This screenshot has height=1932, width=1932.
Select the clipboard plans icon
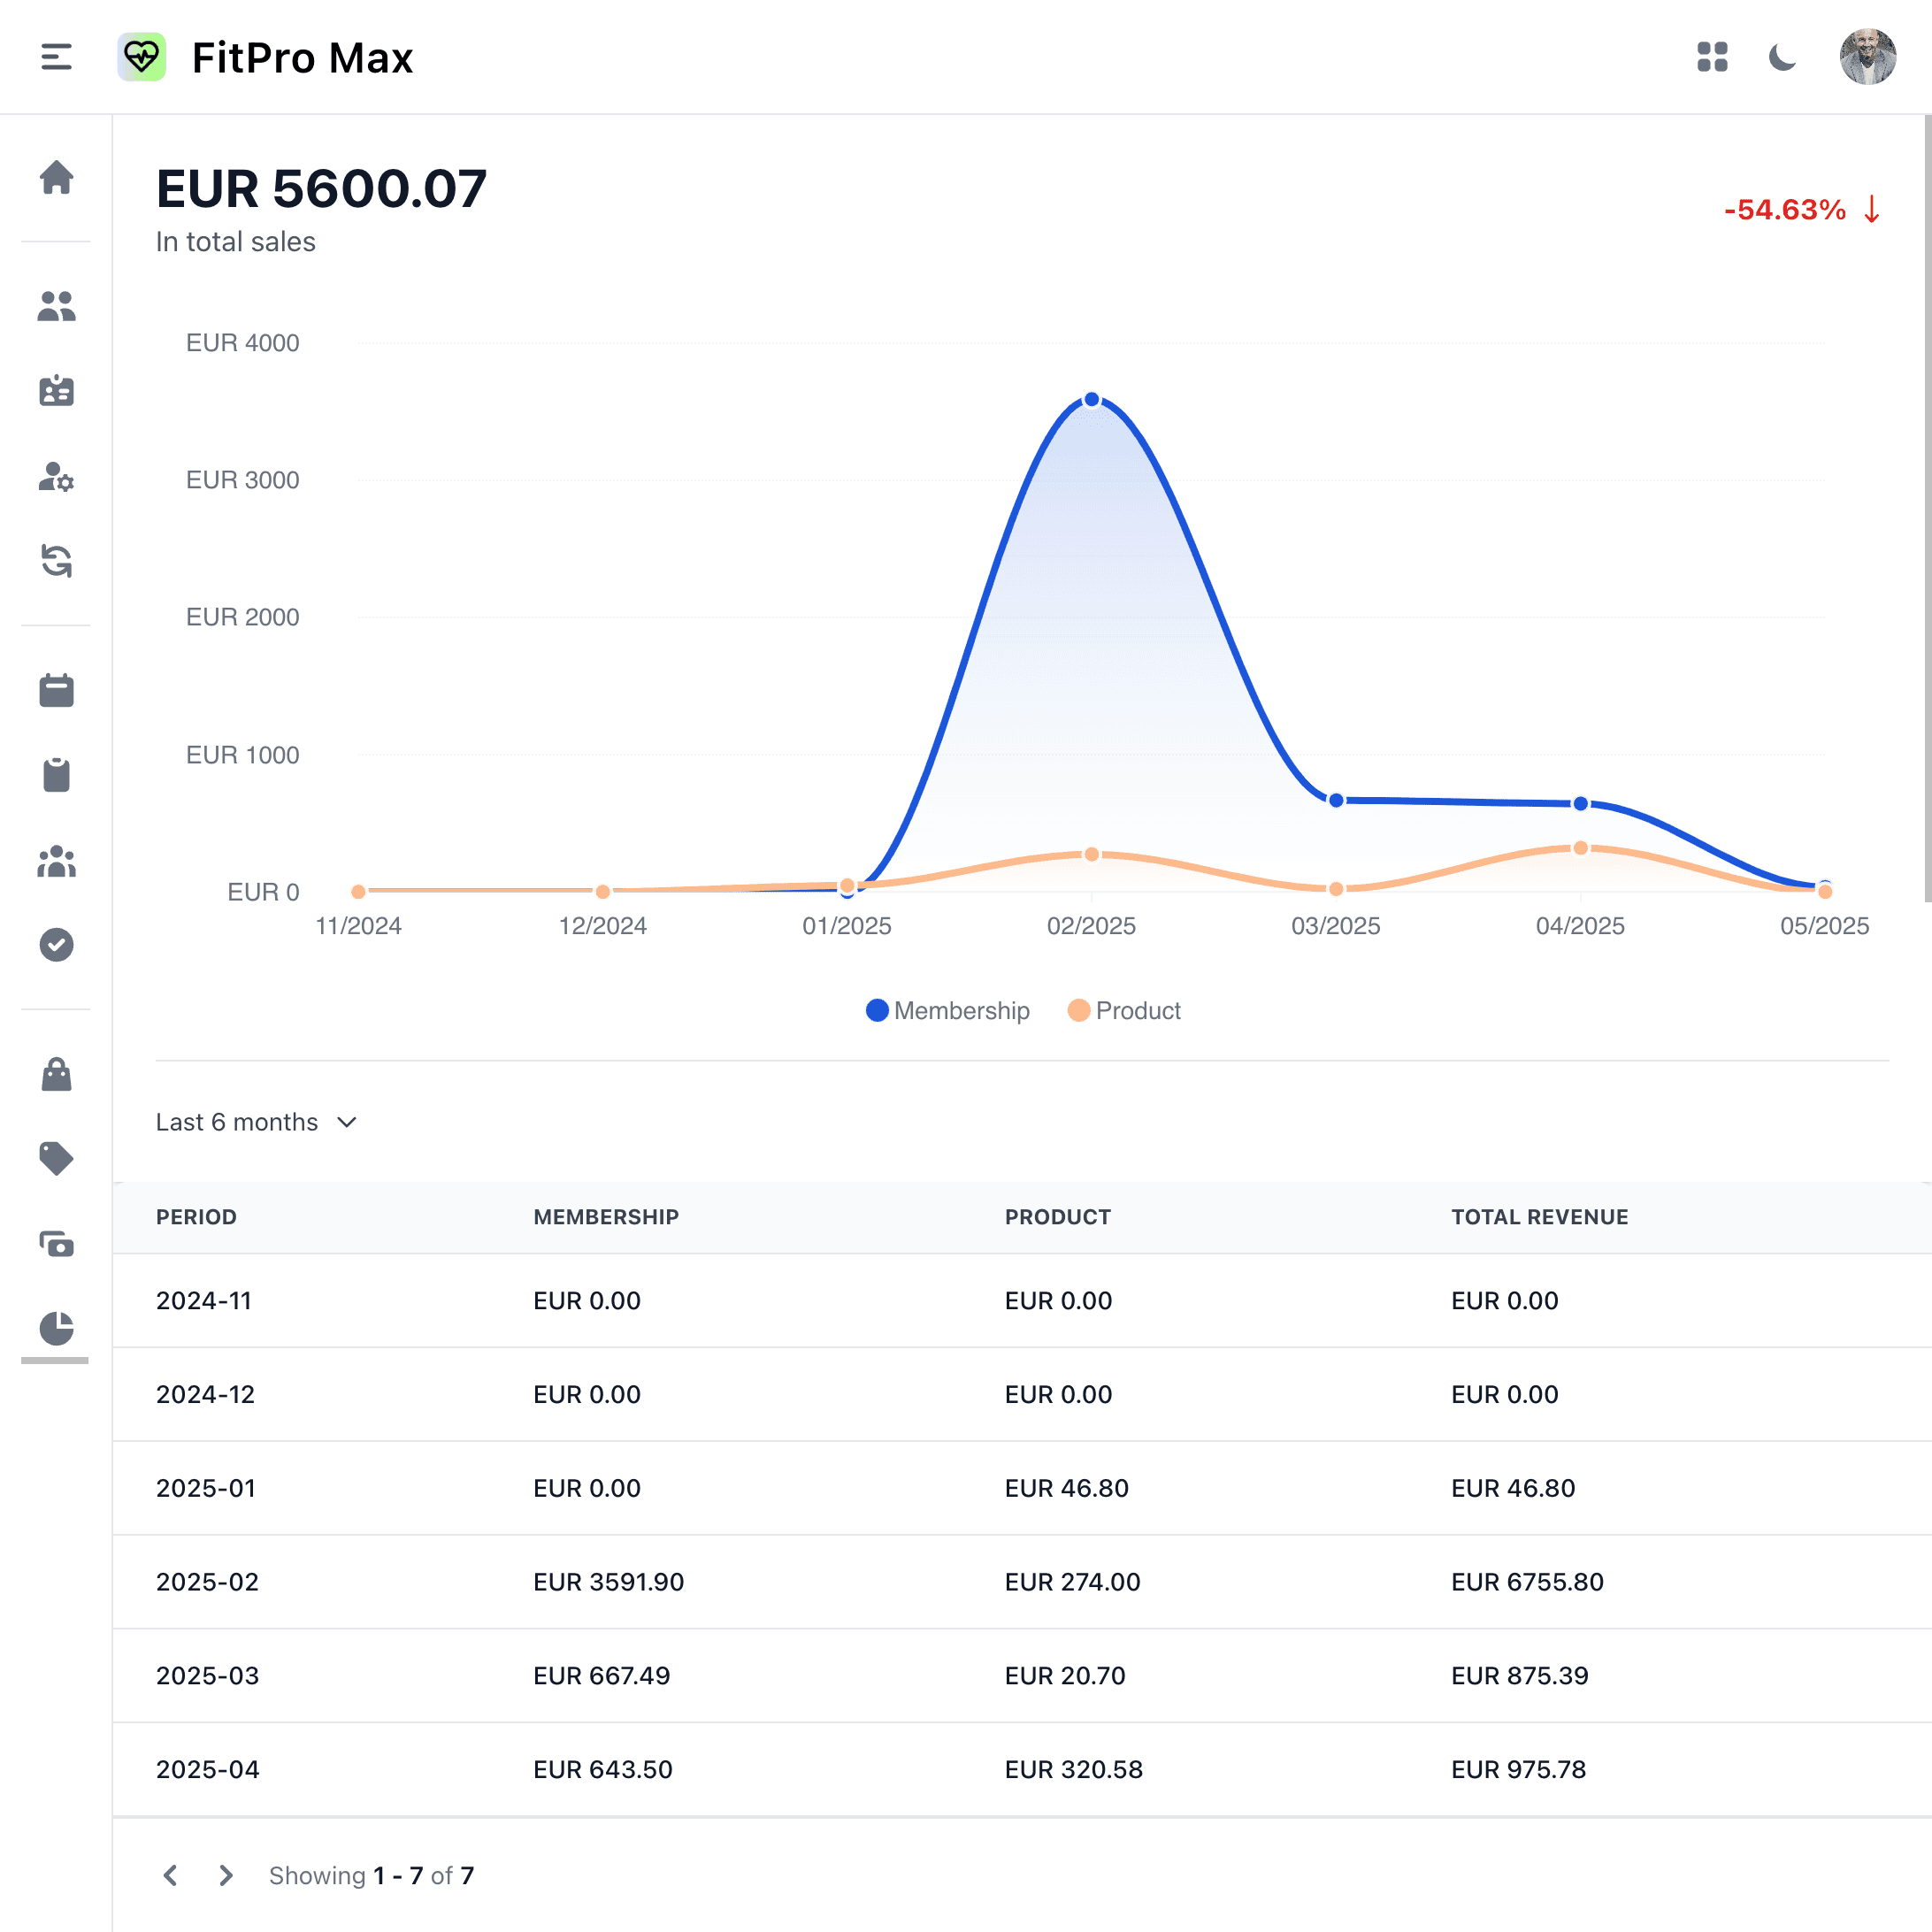click(57, 772)
